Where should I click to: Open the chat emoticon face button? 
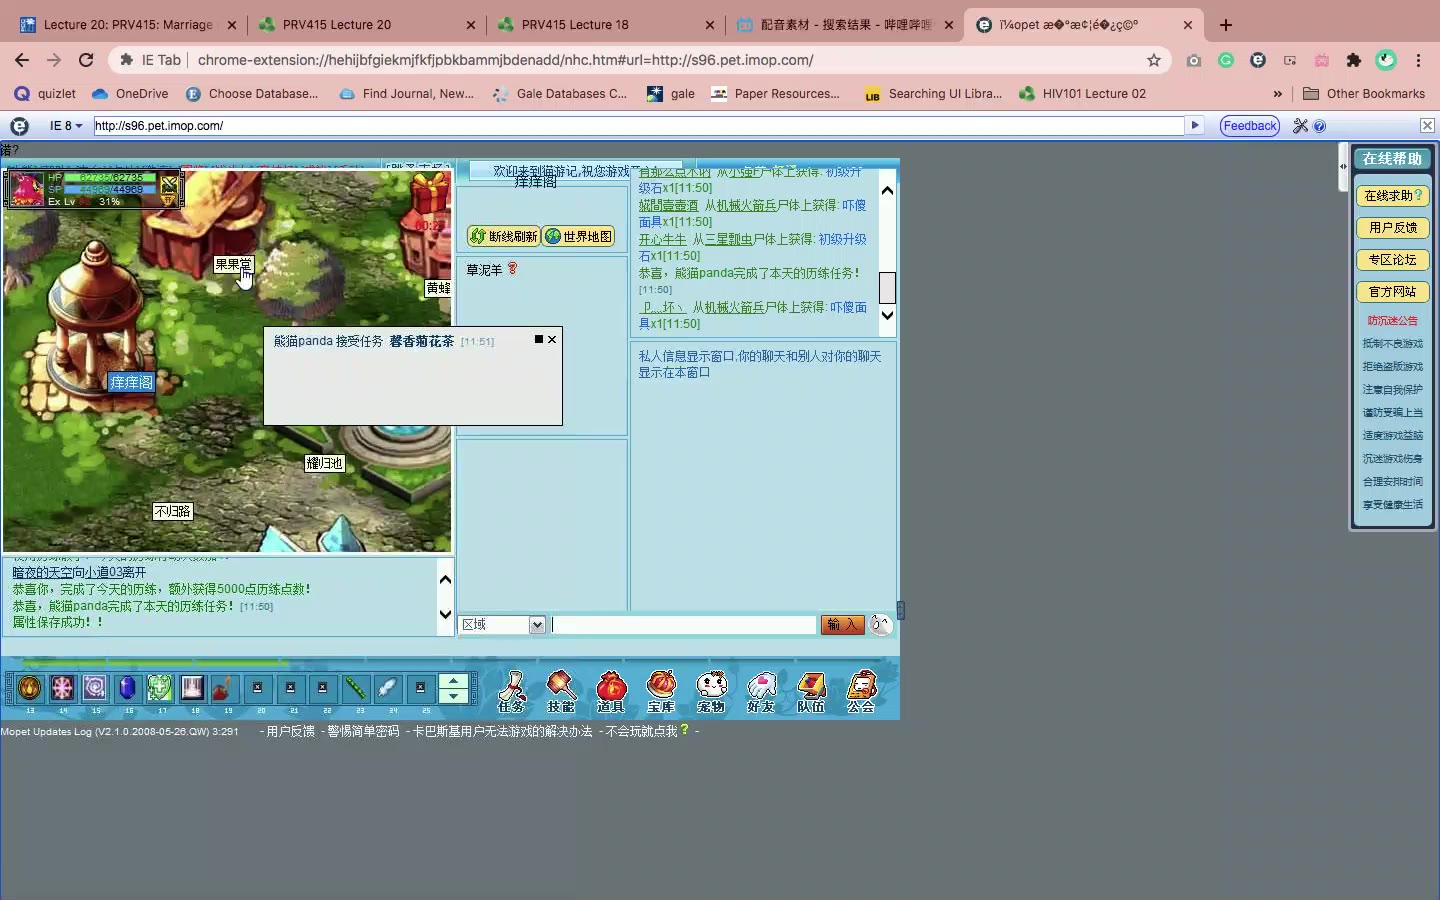[x=880, y=625]
